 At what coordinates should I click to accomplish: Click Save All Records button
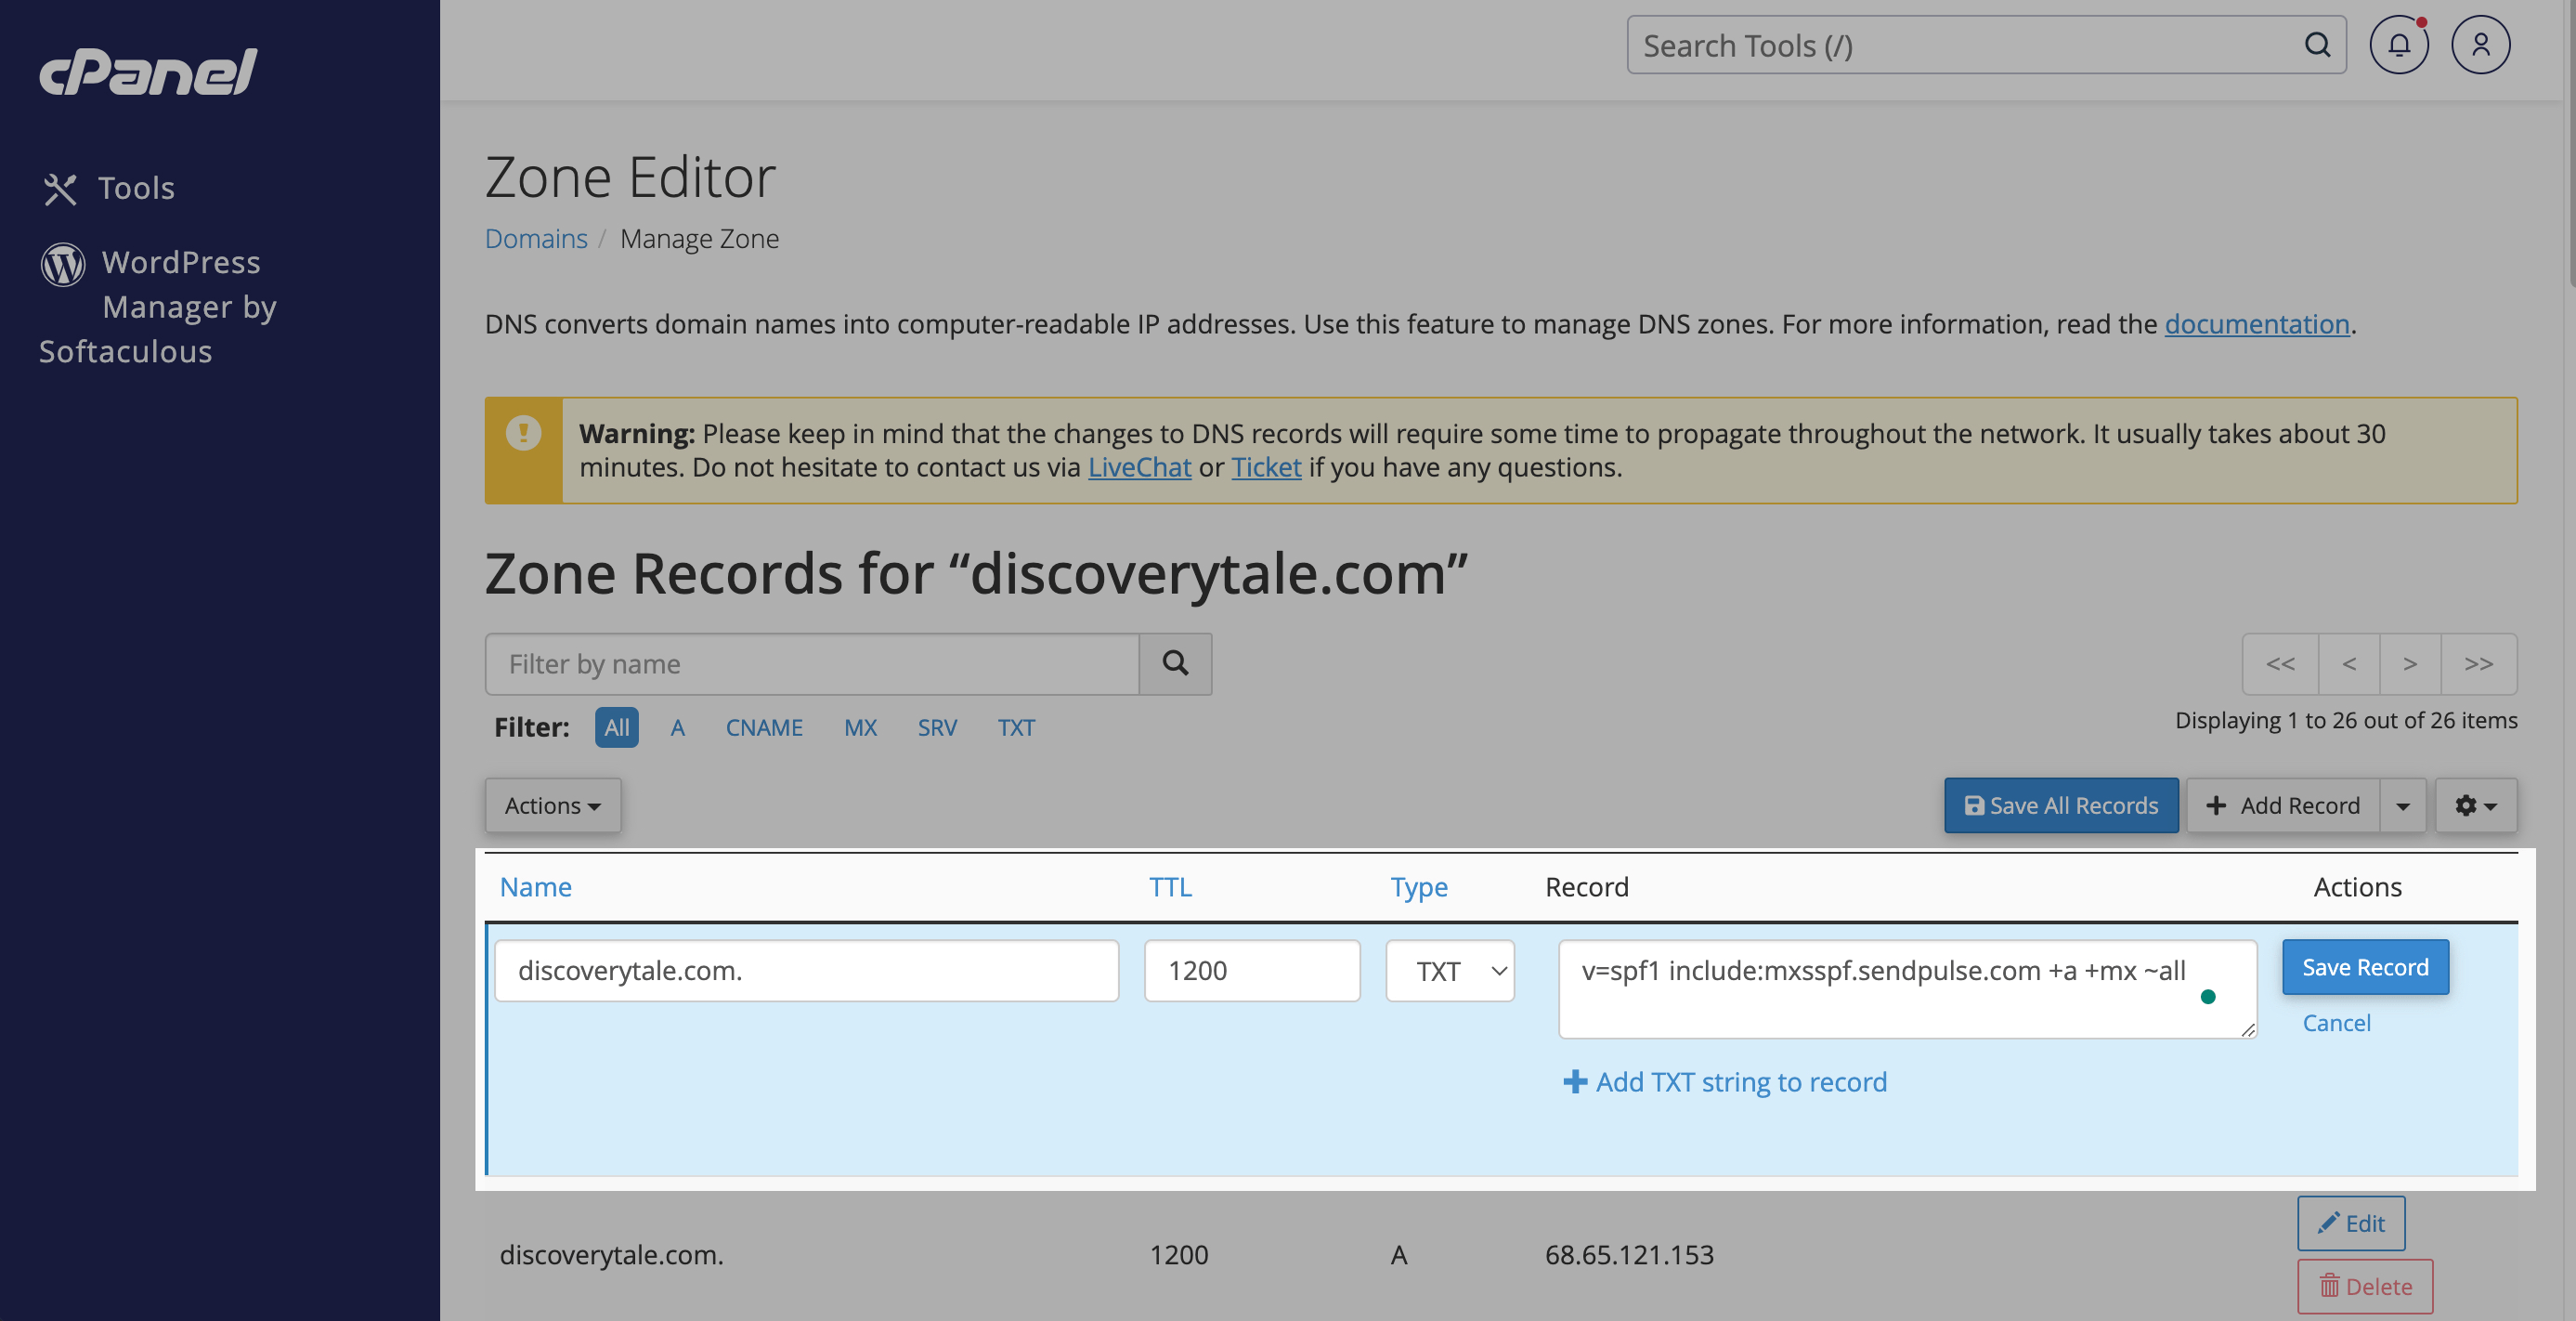[x=2060, y=805]
